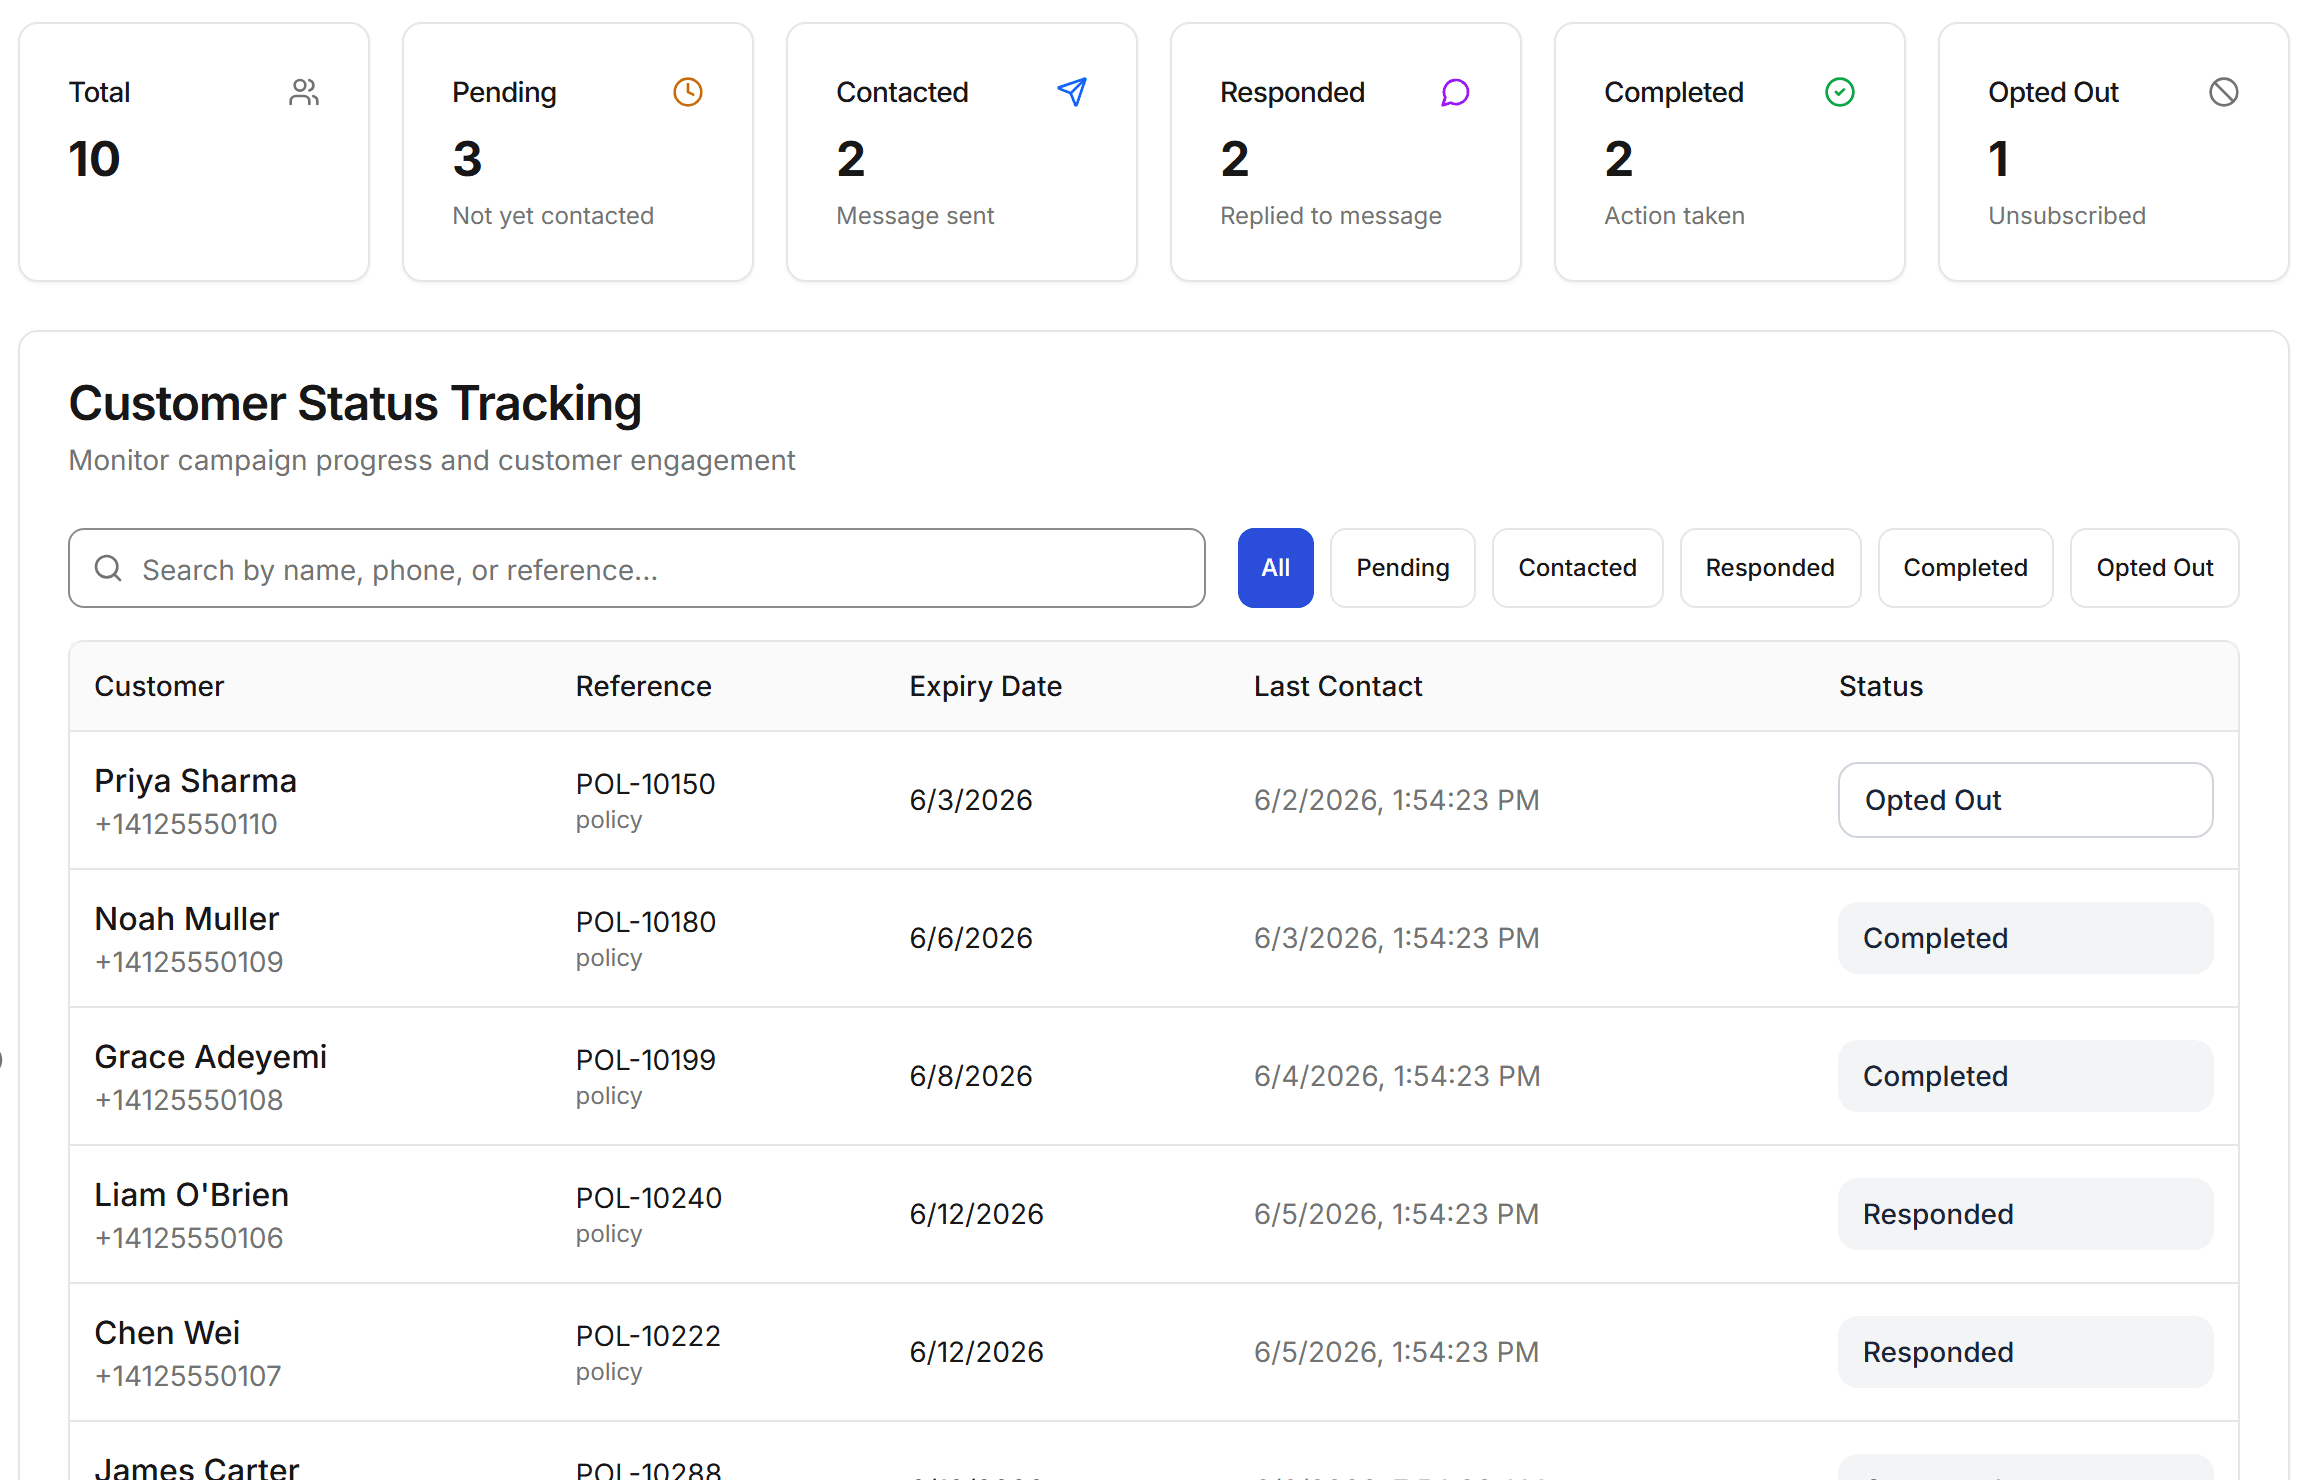
Task: Click the people icon on Total card
Action: 304,92
